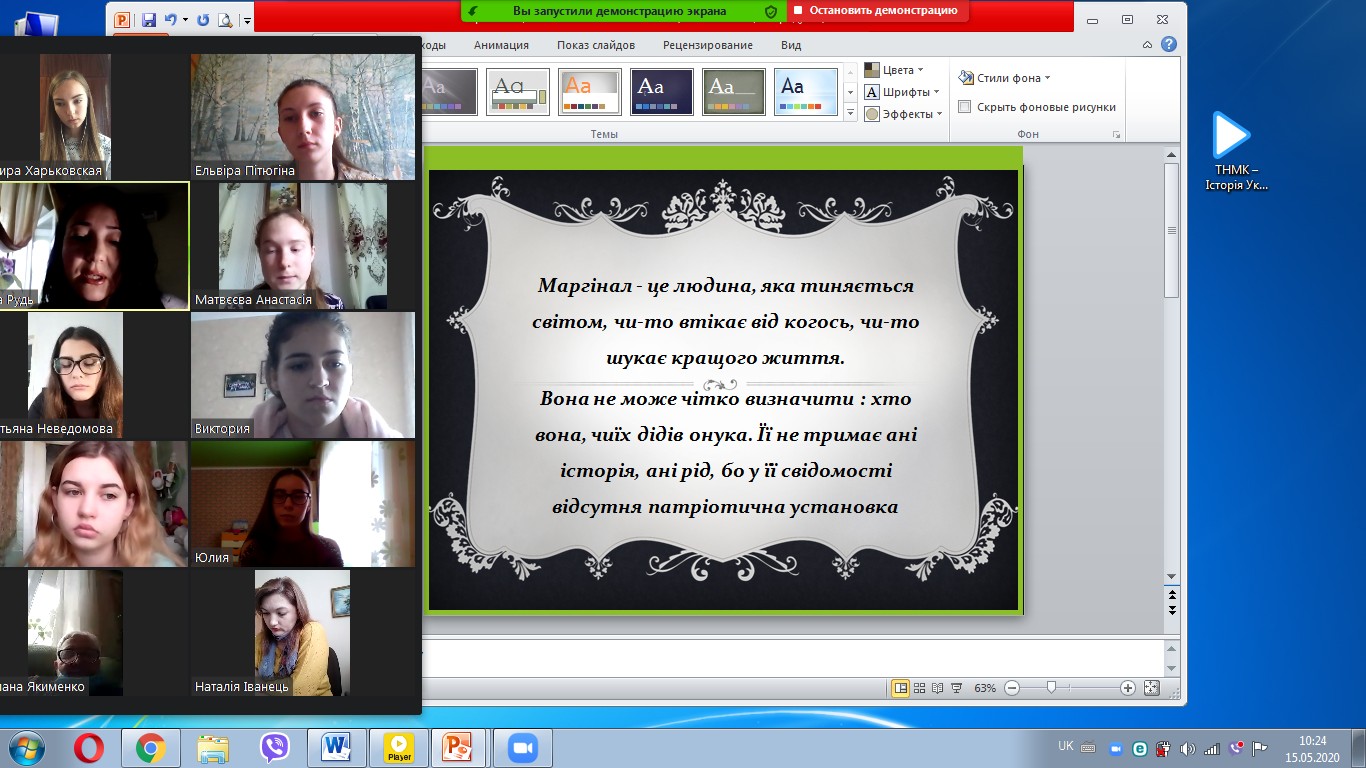Open PowerPoint Help question mark icon
The image size is (1366, 768).
[1169, 45]
